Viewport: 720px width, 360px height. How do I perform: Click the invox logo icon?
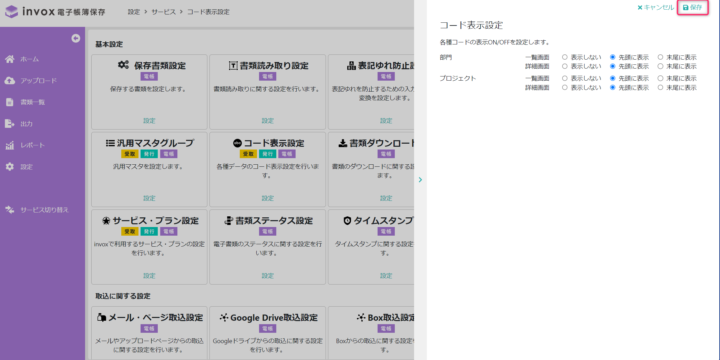tap(11, 12)
